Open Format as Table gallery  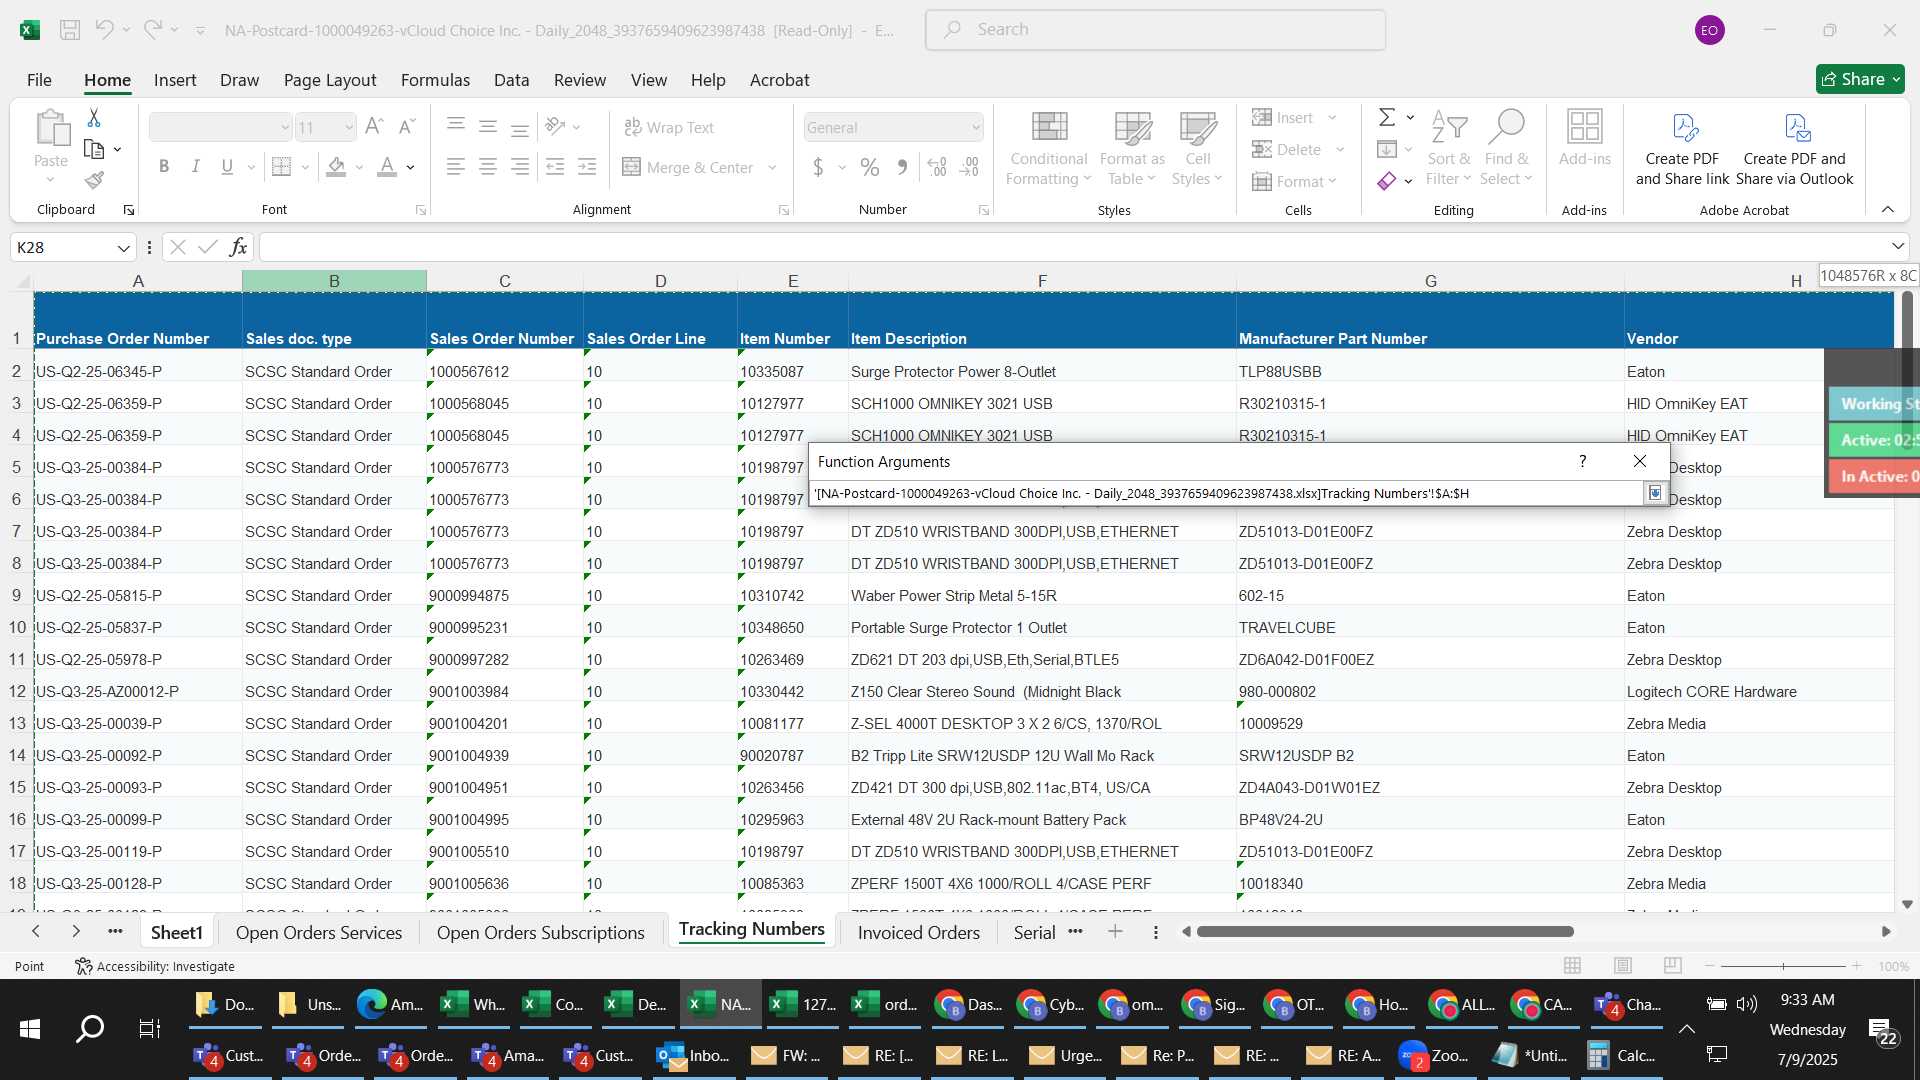click(1132, 148)
